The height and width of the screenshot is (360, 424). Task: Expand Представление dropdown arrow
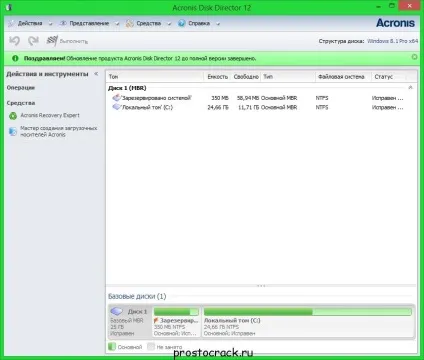117,24
